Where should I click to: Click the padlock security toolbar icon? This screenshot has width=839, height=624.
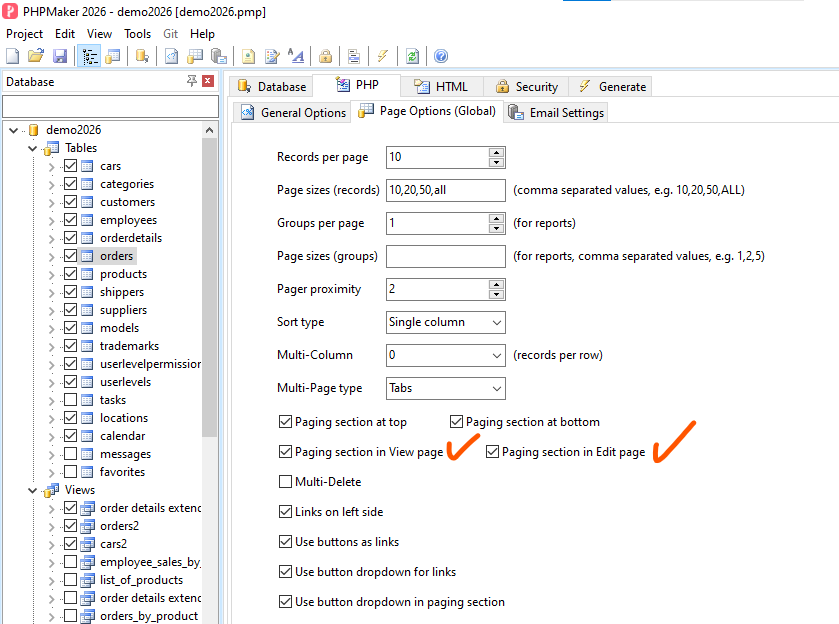click(325, 57)
